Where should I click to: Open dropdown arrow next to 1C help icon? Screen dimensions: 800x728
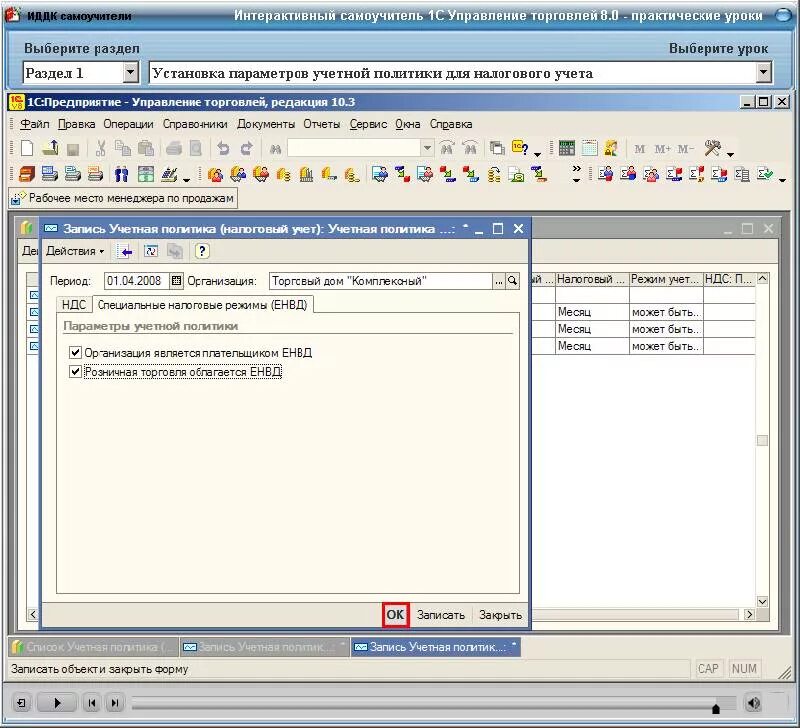tap(538, 154)
